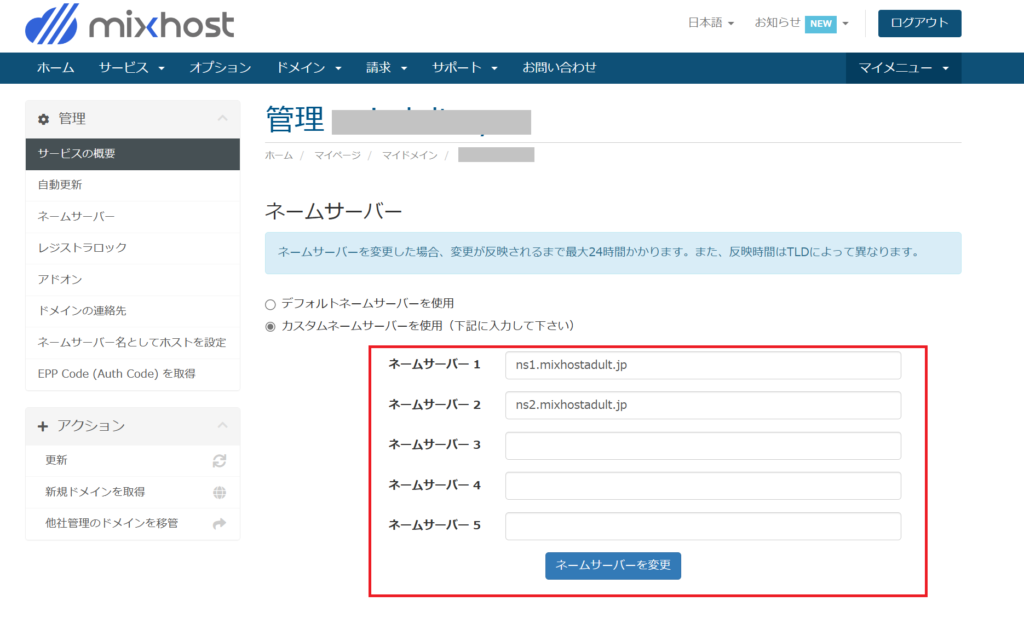The image size is (1024, 630).
Task: Open レジストラロック in sidebar
Action: (82, 247)
